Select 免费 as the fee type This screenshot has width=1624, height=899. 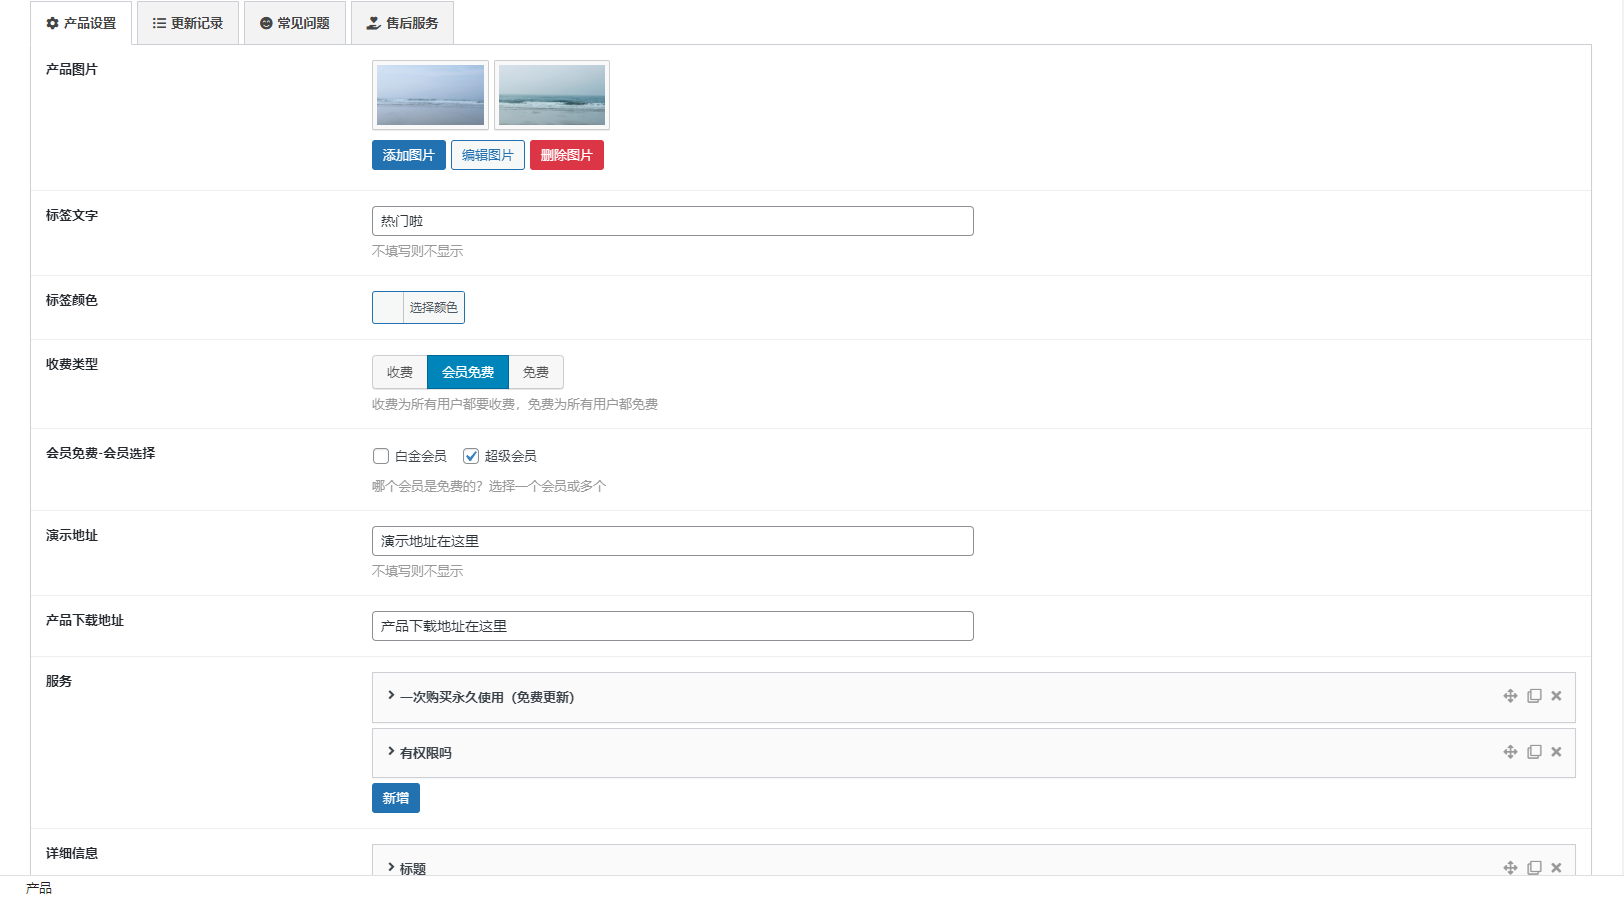pyautogui.click(x=536, y=372)
